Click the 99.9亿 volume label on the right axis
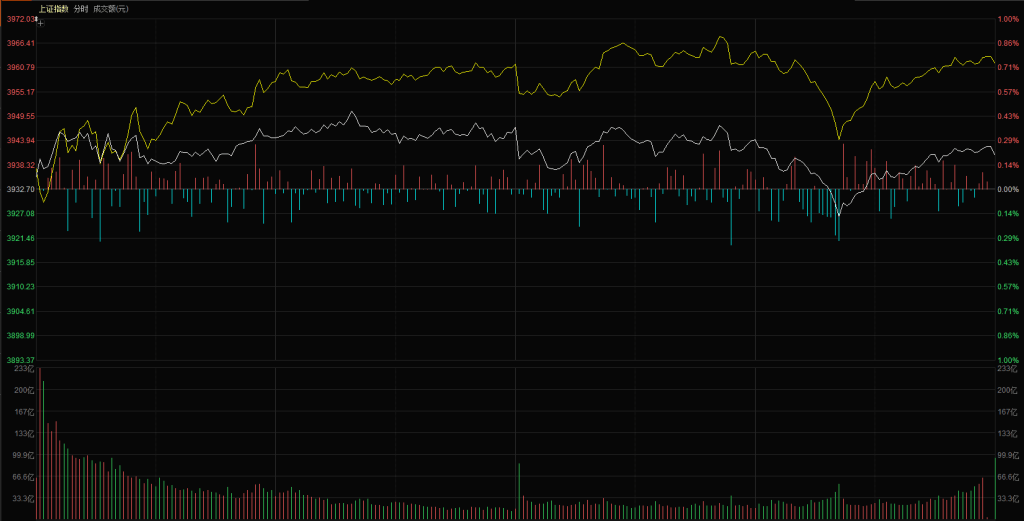This screenshot has width=1024, height=521. coord(1008,455)
